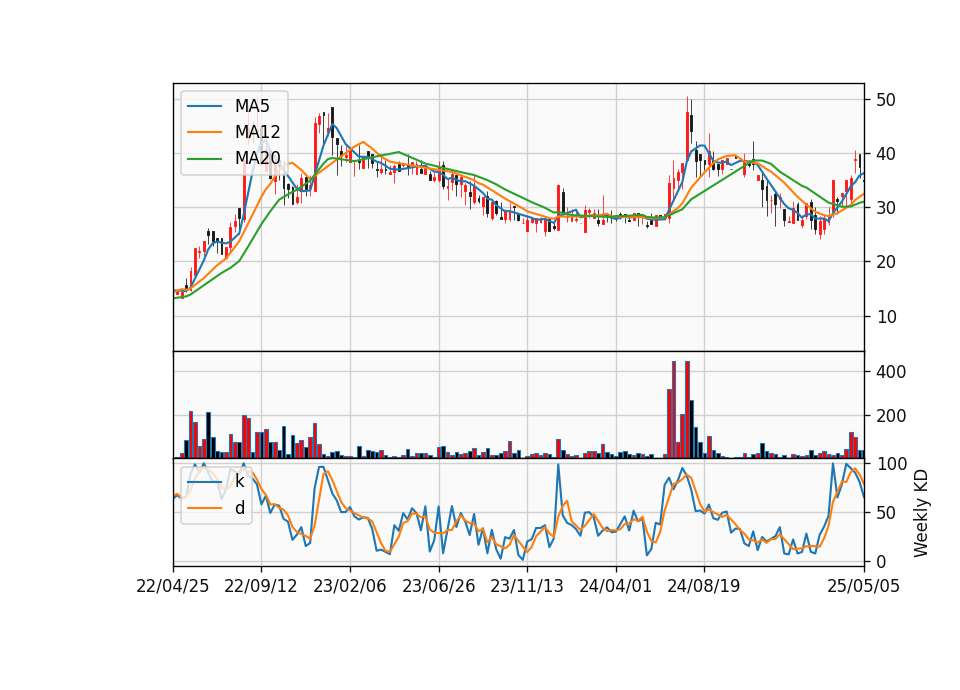Click the d legend label in KD panel
This screenshot has width=960, height=690.
(x=240, y=508)
